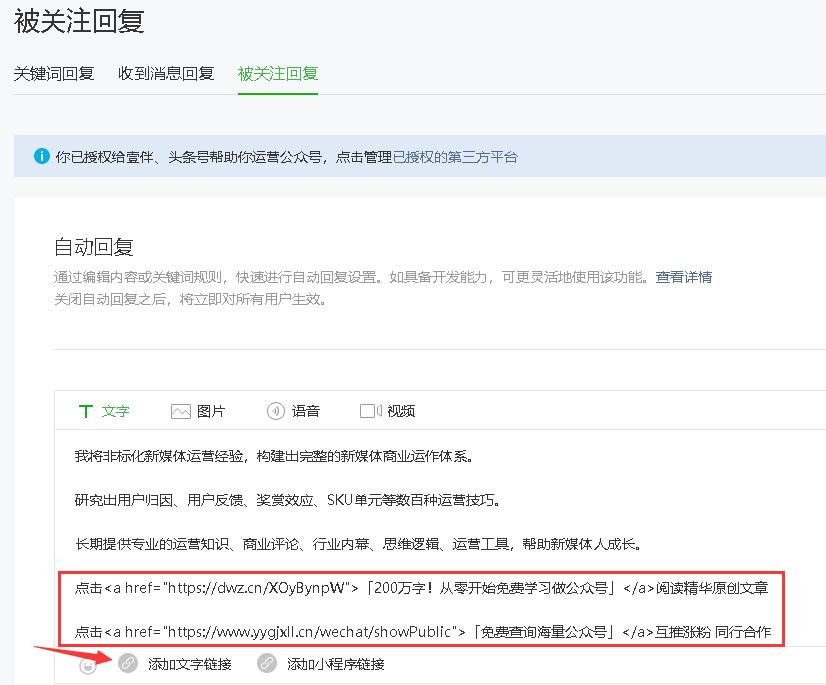Click the 图片 label in the content toolbar
Screen dimensions: 826x685
pyautogui.click(x=210, y=410)
